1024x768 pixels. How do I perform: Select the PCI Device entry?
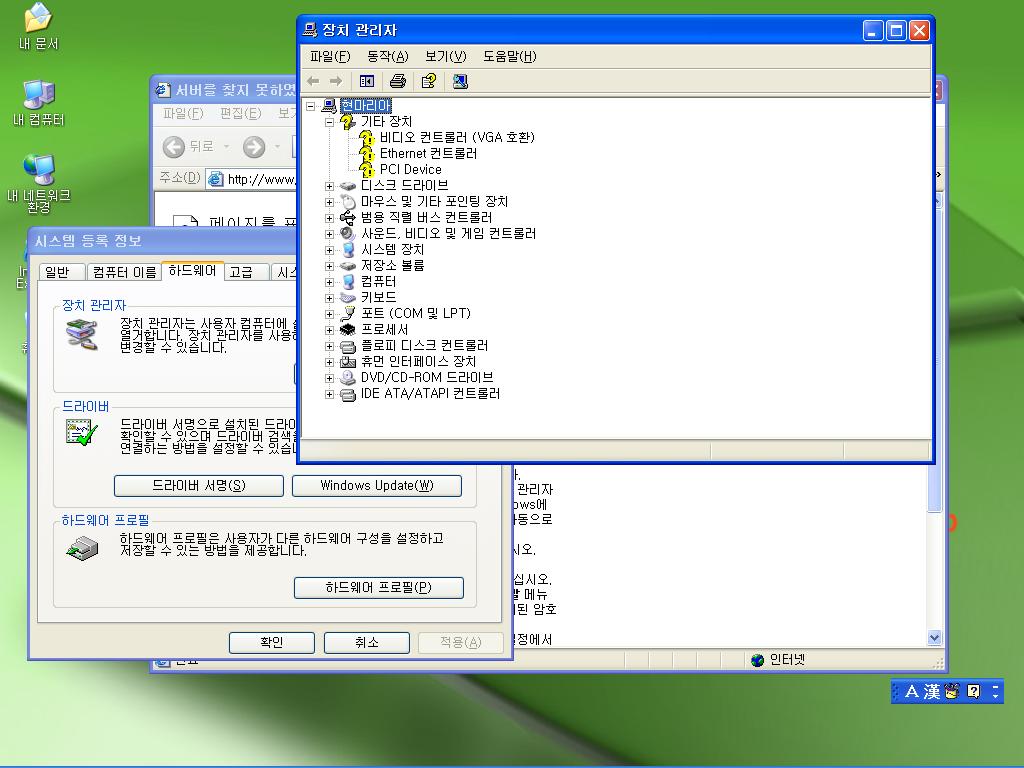tap(410, 169)
